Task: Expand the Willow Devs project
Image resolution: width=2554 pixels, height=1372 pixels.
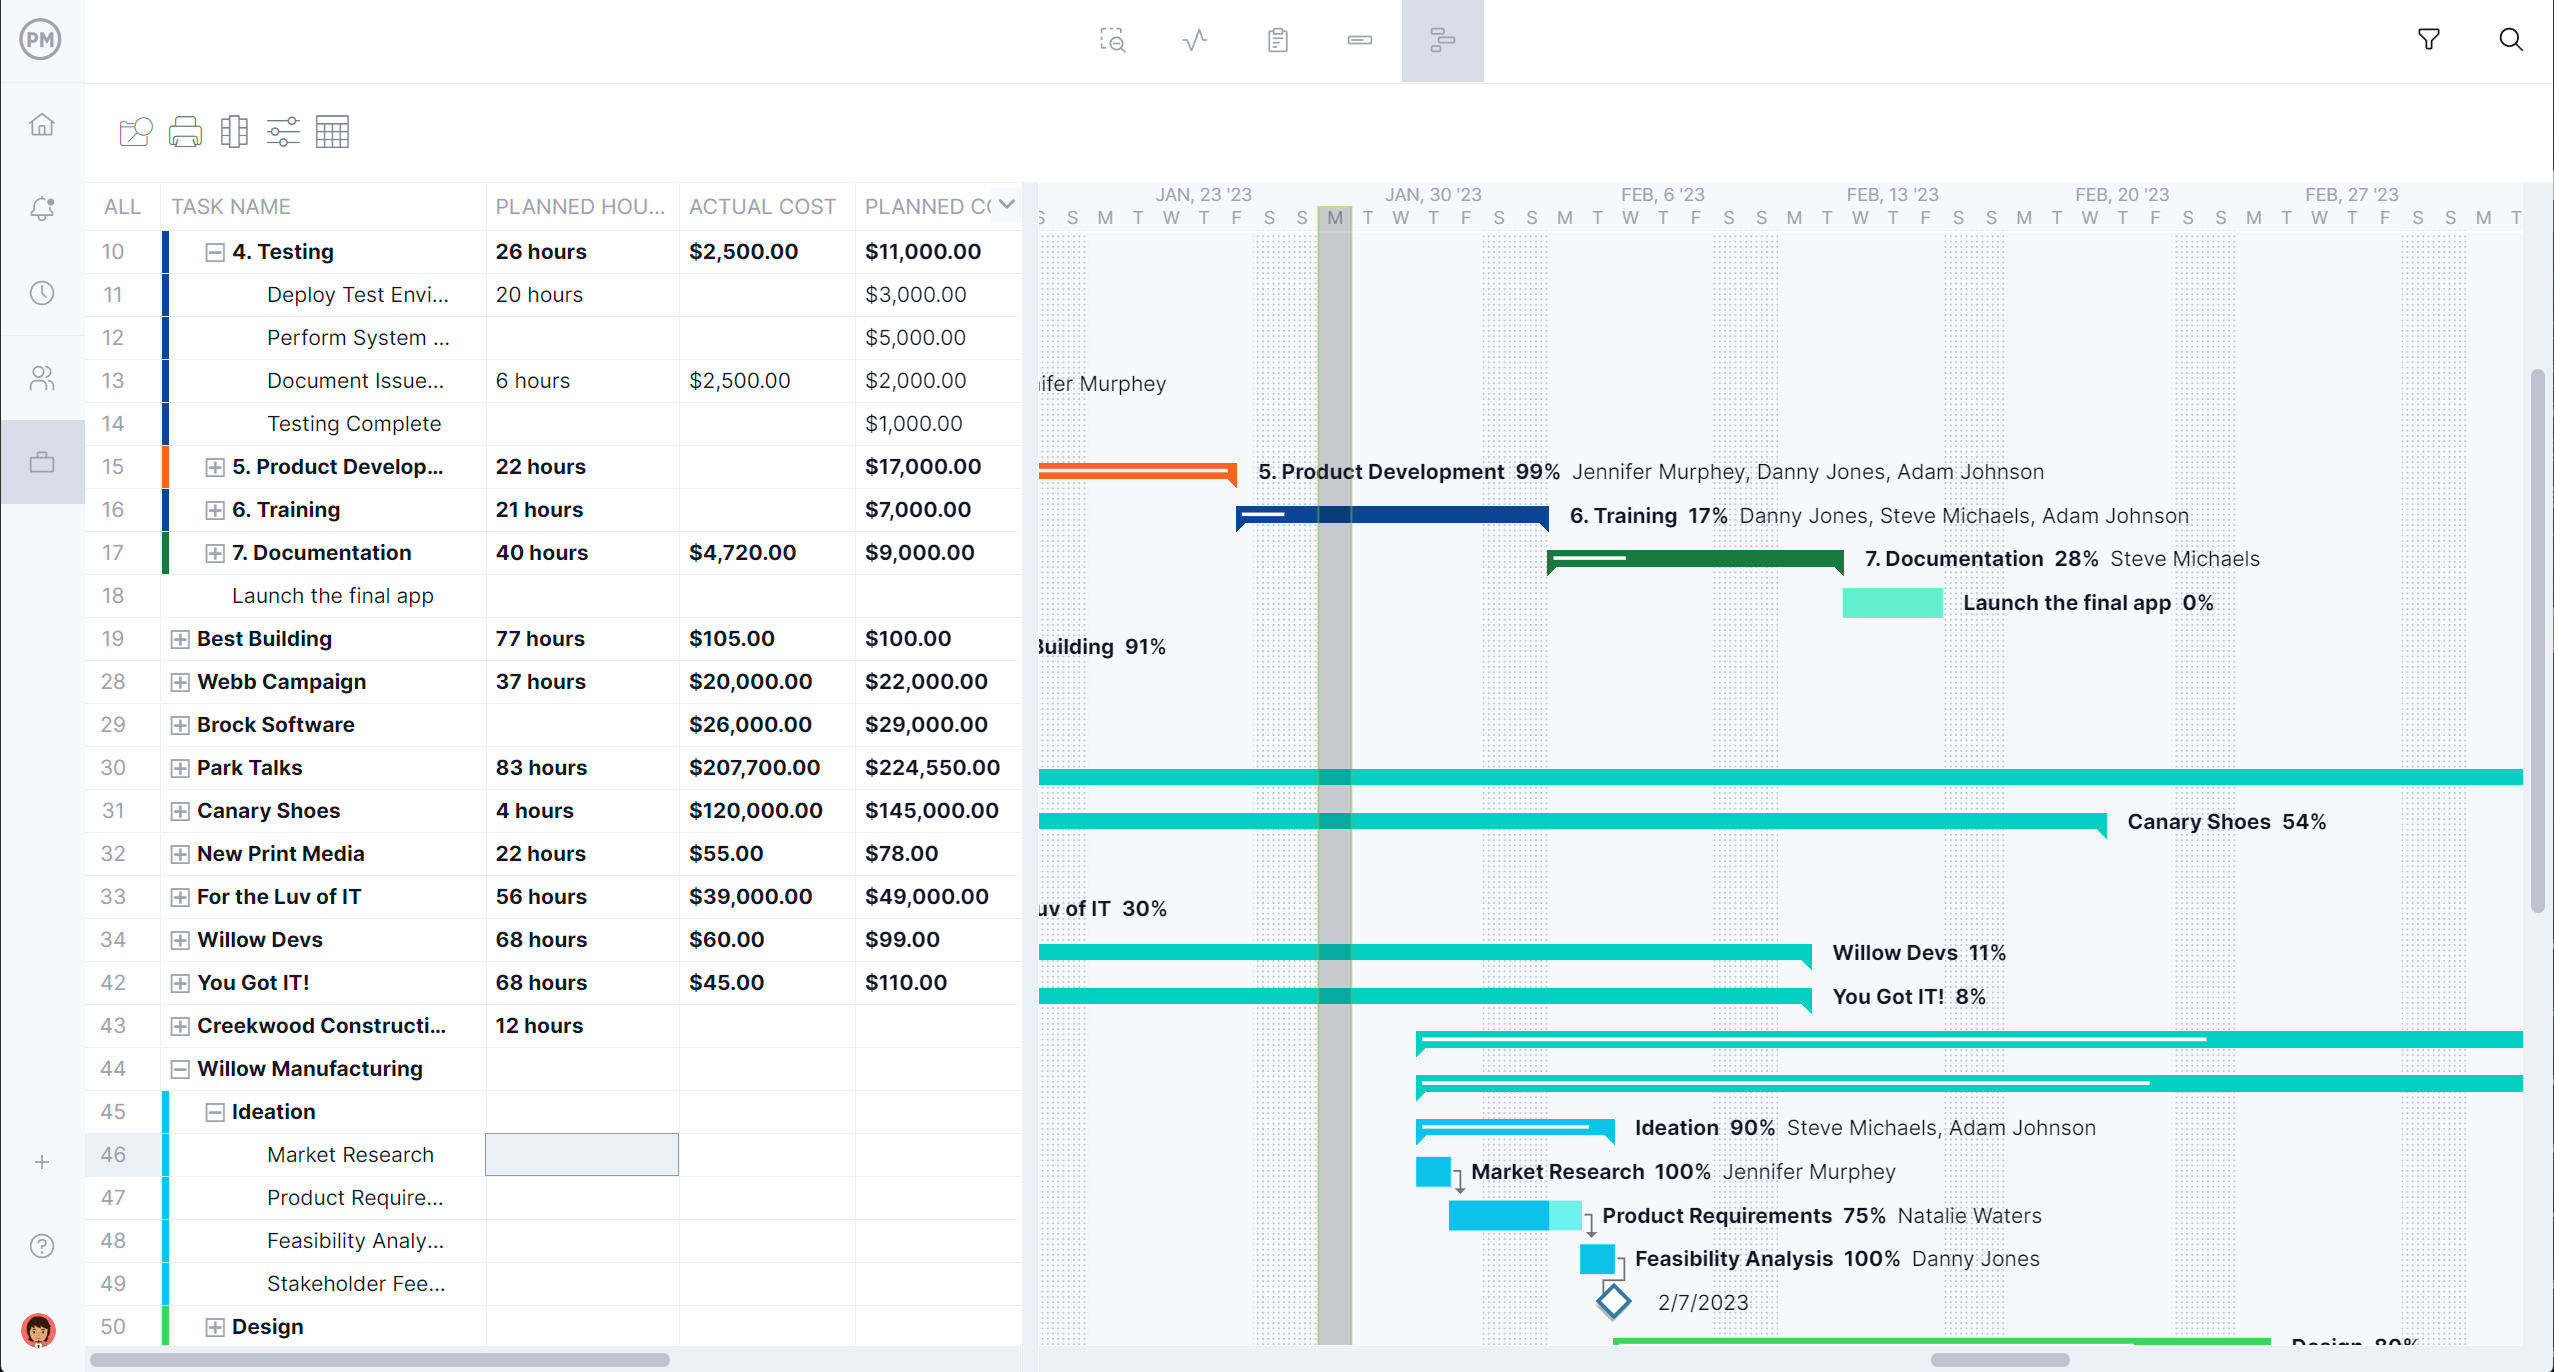Action: [x=180, y=940]
